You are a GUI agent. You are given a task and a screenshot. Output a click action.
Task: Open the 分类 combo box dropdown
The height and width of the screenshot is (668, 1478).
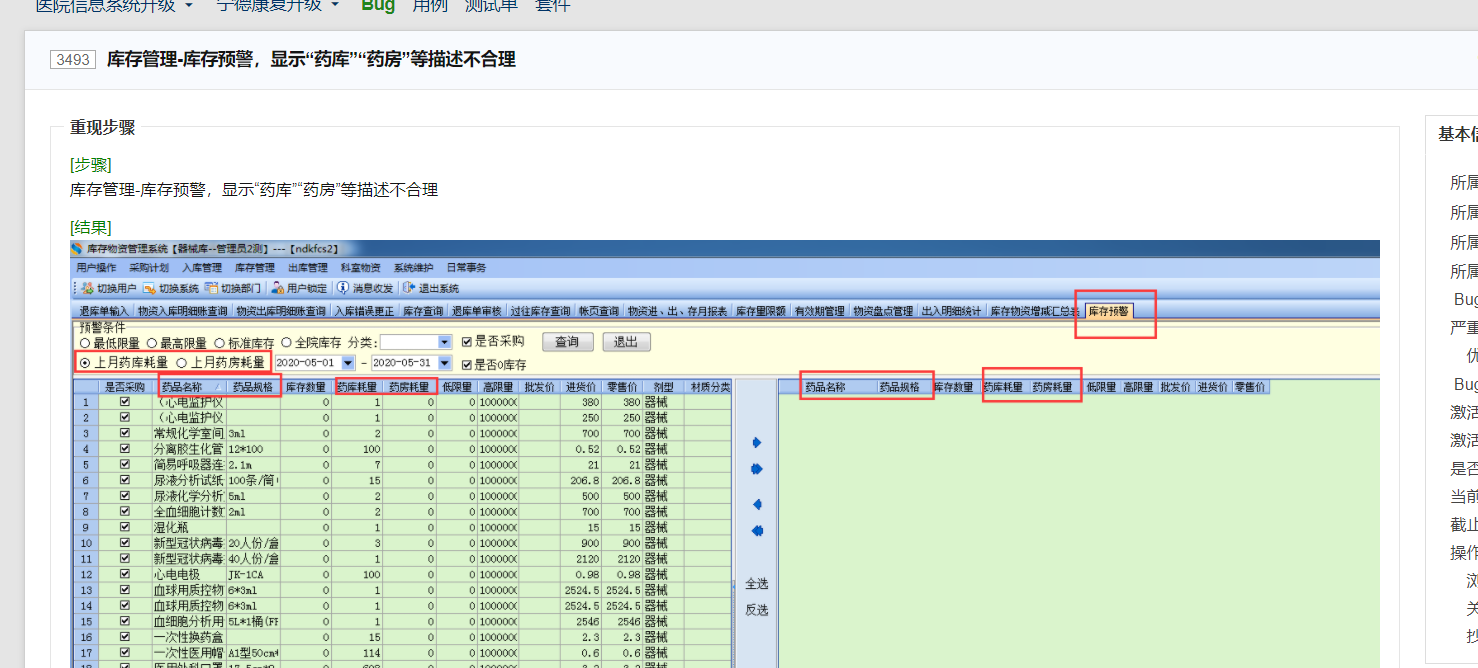pyautogui.click(x=445, y=342)
